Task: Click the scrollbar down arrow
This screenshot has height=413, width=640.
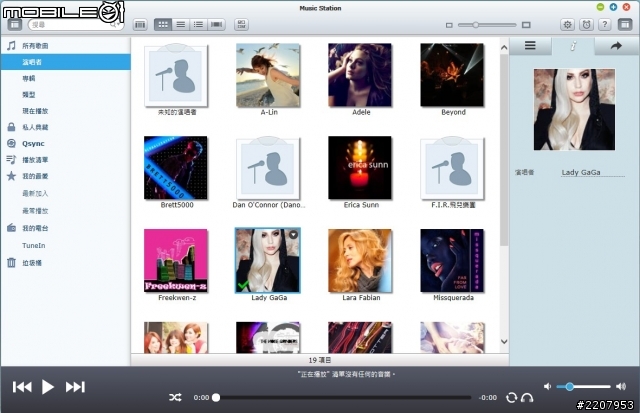Action: pos(504,342)
